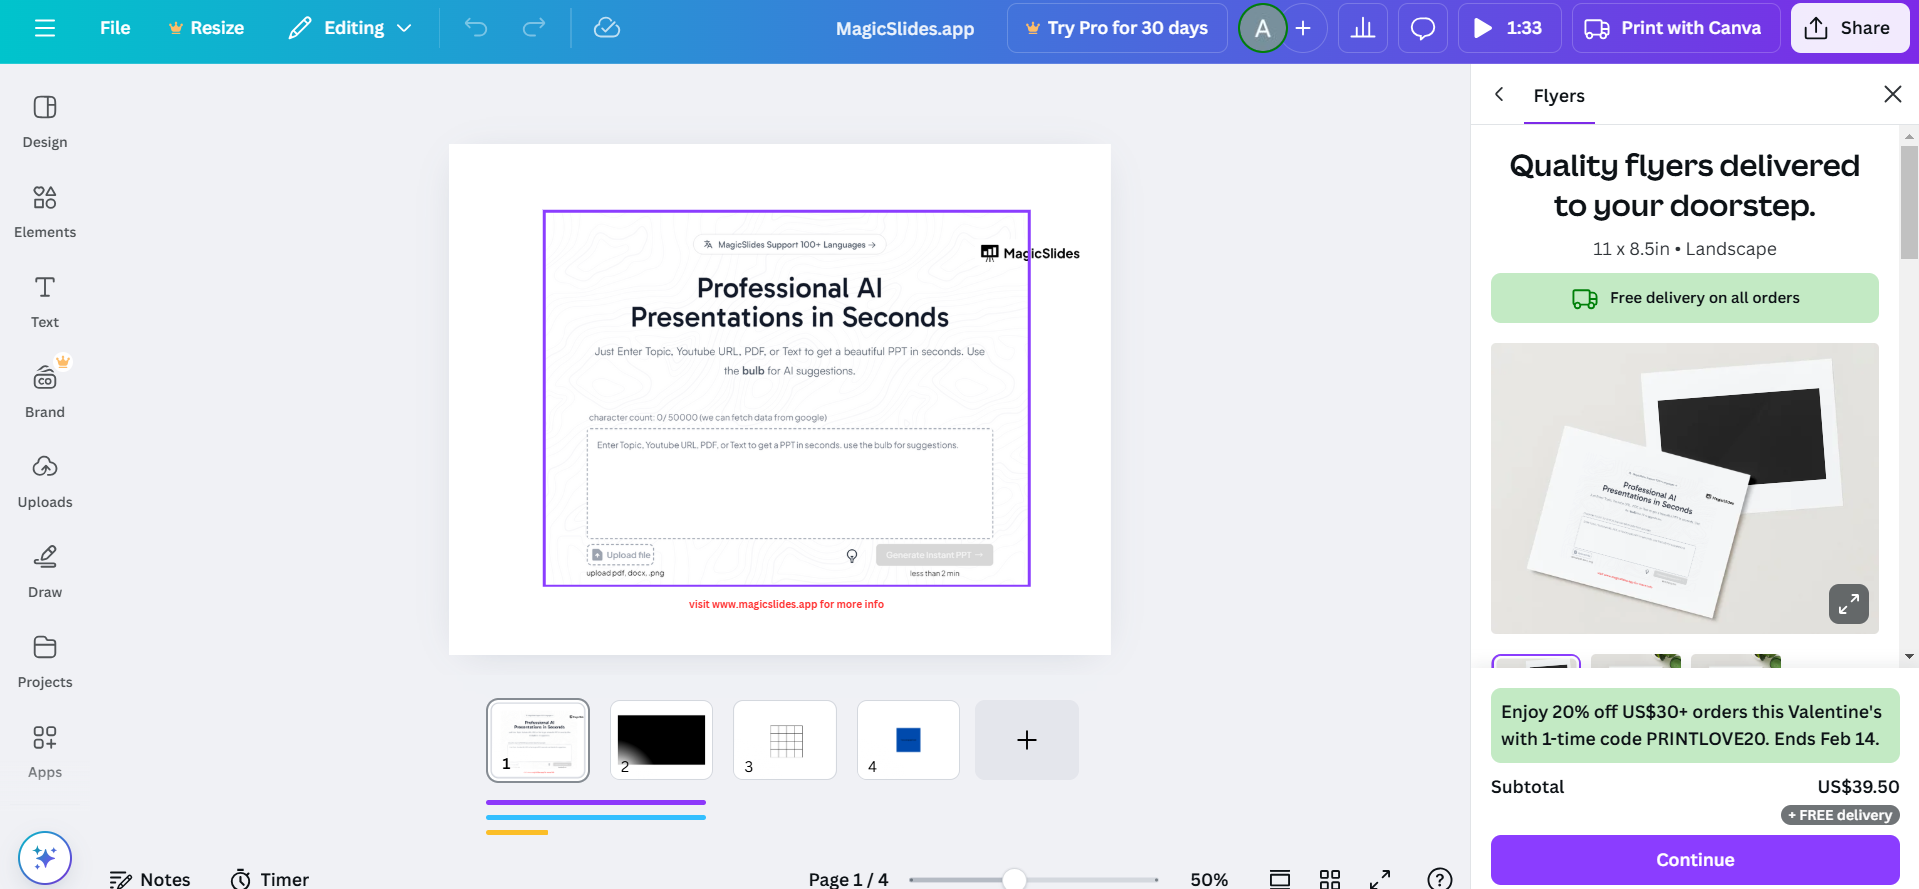Open the Brand kit panel

click(x=45, y=392)
